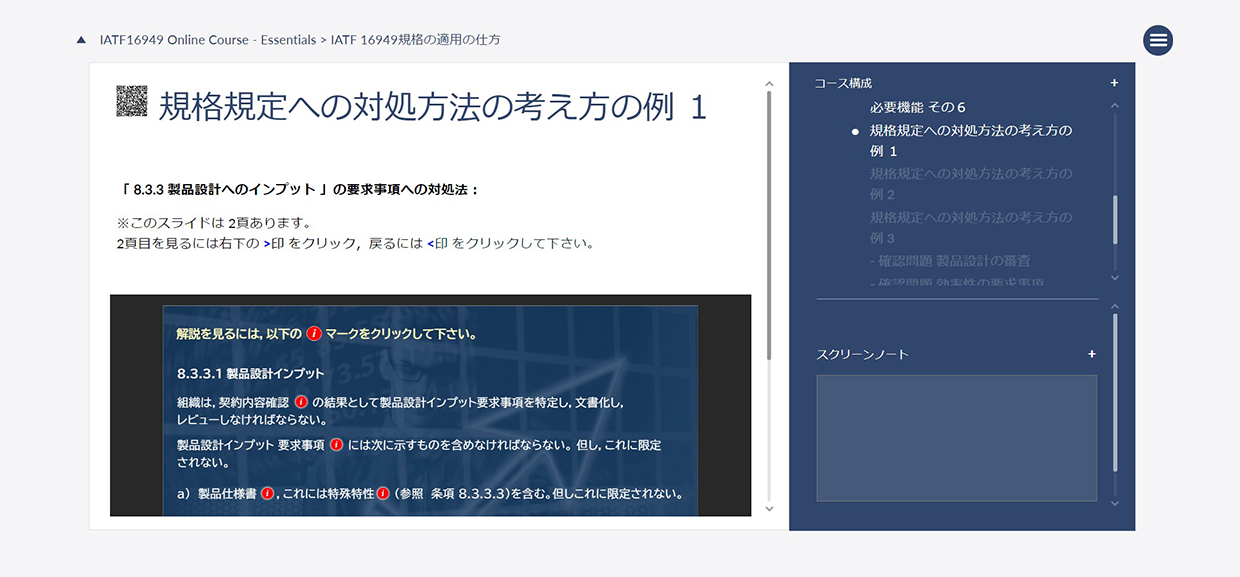Open the hamburger menu in the header

(1158, 40)
